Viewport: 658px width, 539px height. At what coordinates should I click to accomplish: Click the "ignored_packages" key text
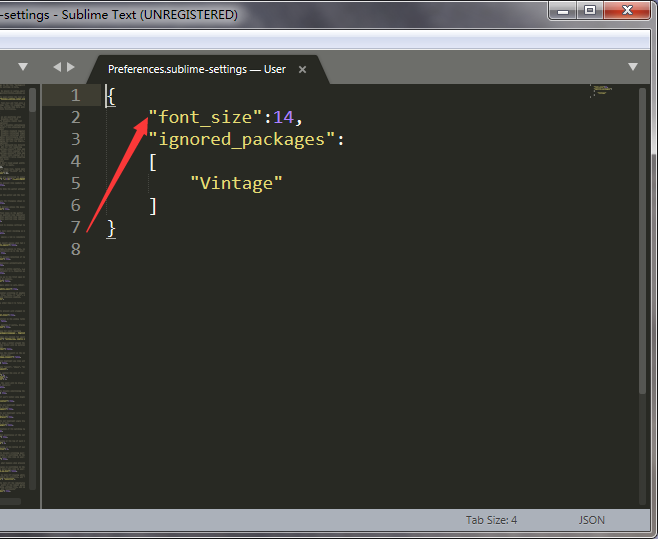[x=242, y=139]
